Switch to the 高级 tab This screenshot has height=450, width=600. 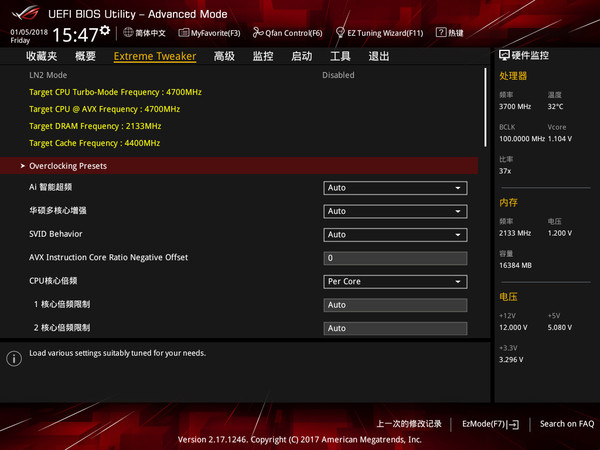(224, 56)
